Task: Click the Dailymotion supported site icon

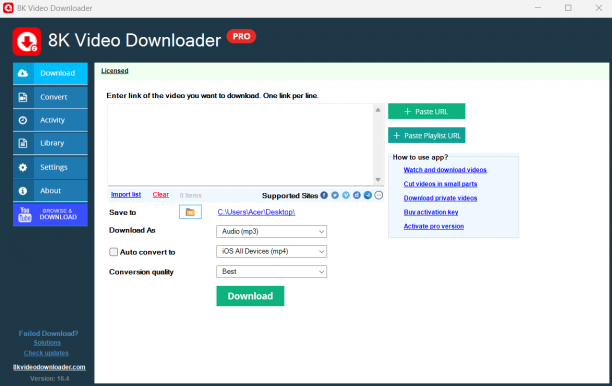Action: (x=357, y=195)
